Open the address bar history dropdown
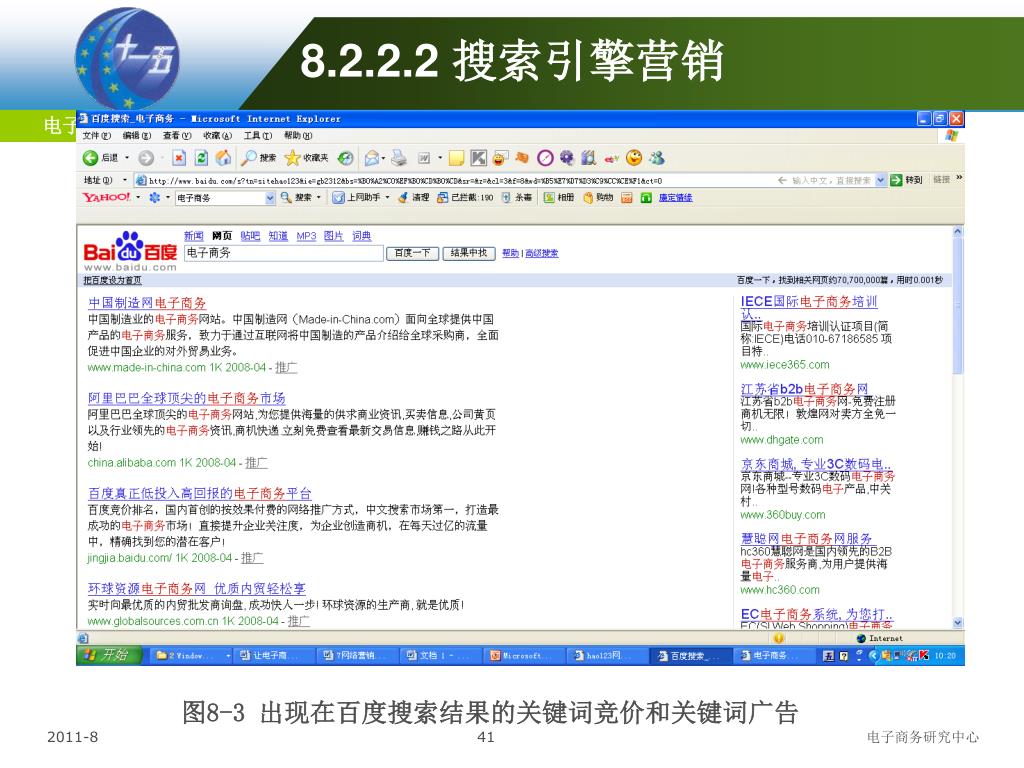 click(x=880, y=180)
